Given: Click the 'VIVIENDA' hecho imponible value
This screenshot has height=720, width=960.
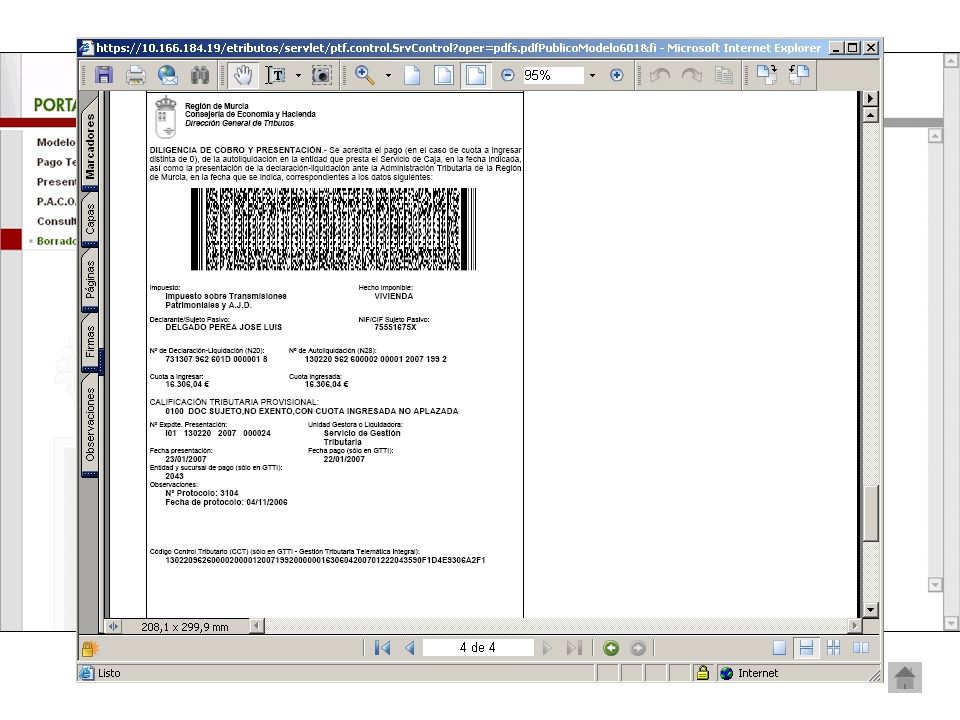Looking at the screenshot, I should click(394, 296).
